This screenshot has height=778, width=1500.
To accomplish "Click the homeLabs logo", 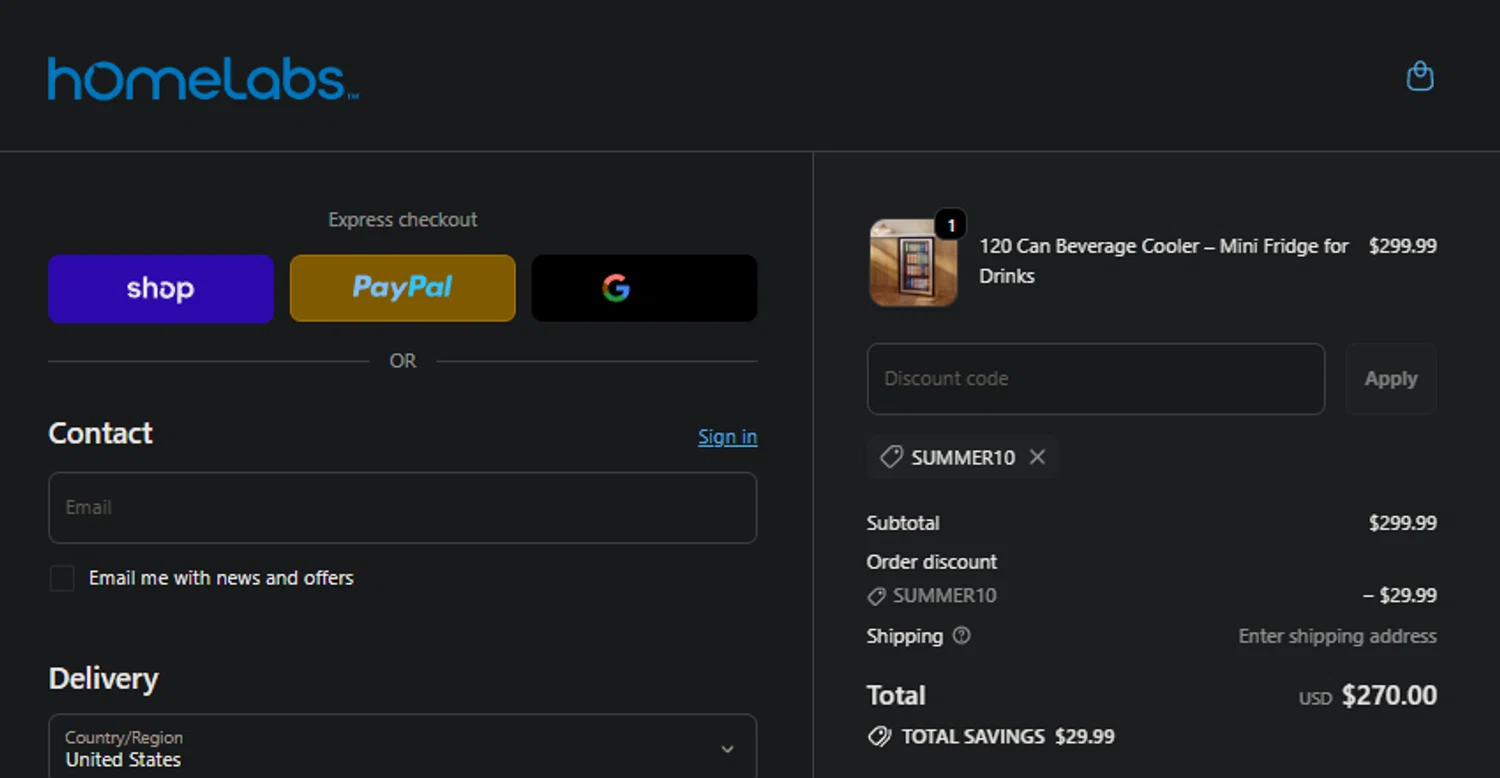I will (203, 79).
